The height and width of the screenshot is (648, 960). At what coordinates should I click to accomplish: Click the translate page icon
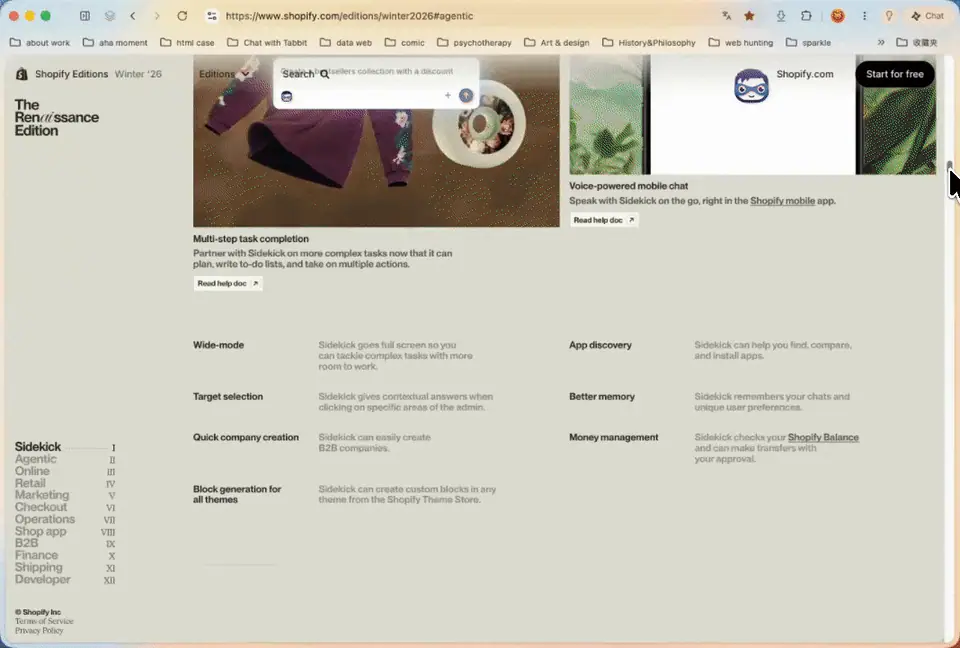[x=726, y=16]
